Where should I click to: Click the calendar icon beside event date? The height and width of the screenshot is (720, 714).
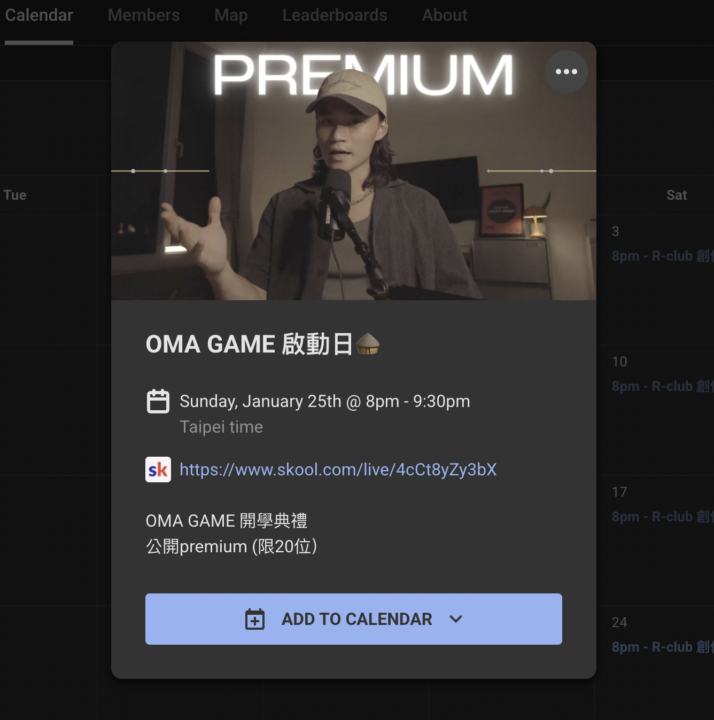coord(158,401)
